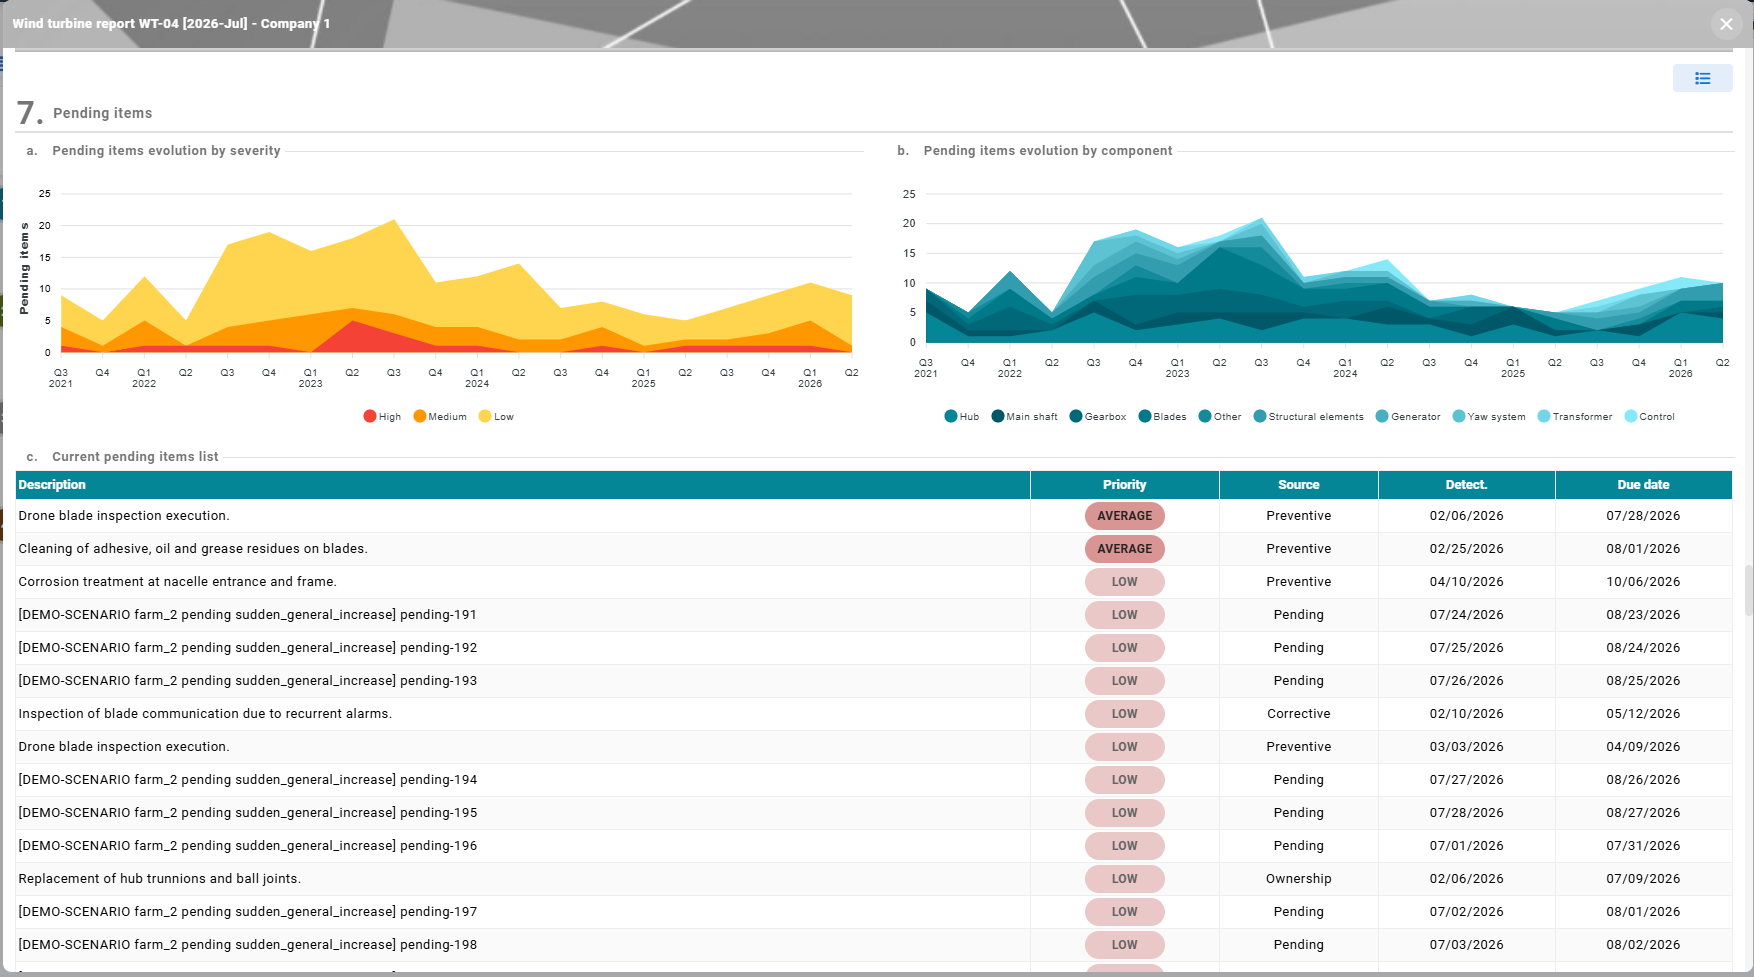This screenshot has height=977, width=1754.
Task: Click due date 07/09/2026
Action: pos(1644,879)
